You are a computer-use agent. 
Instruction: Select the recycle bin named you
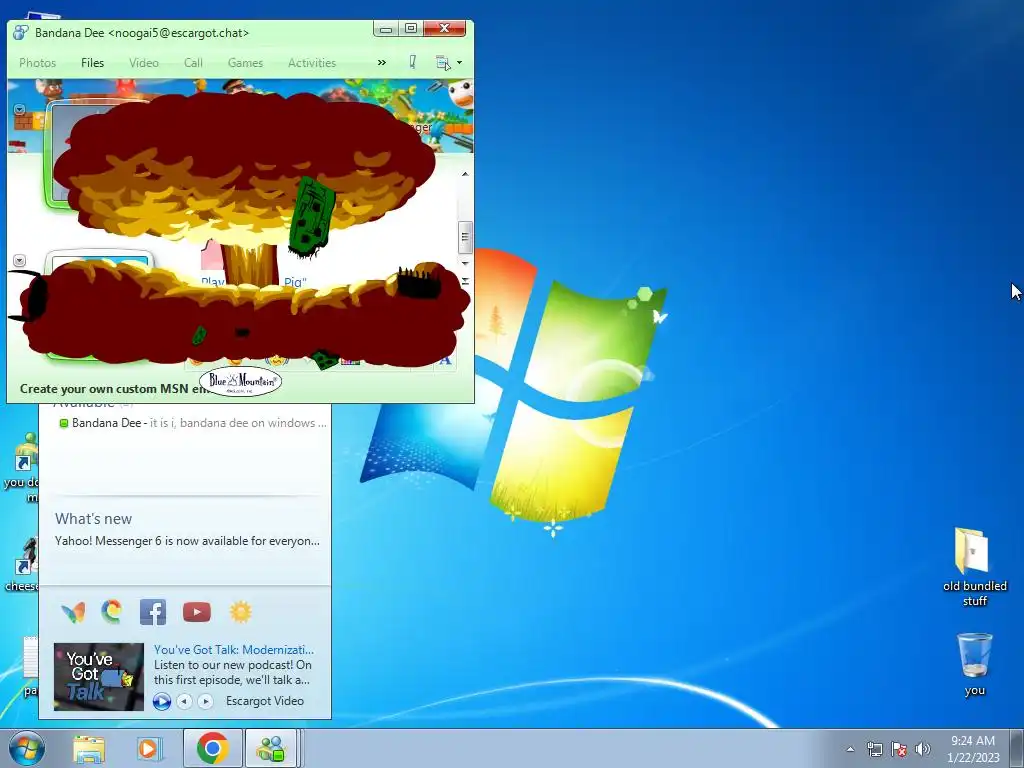click(974, 664)
